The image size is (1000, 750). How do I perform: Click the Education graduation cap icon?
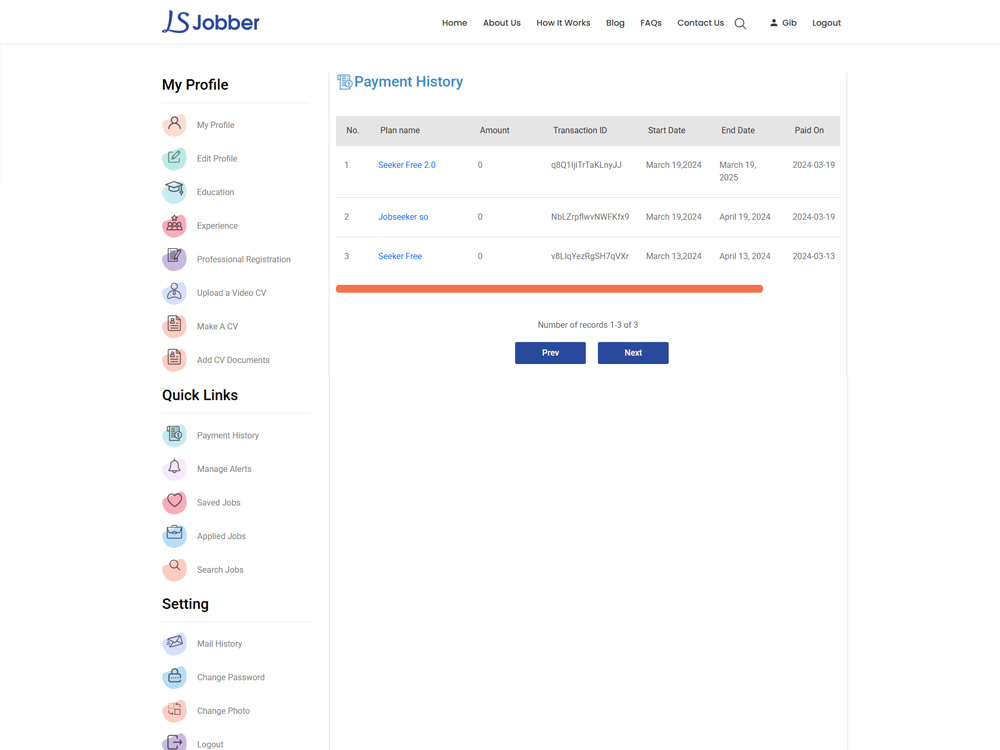[174, 191]
